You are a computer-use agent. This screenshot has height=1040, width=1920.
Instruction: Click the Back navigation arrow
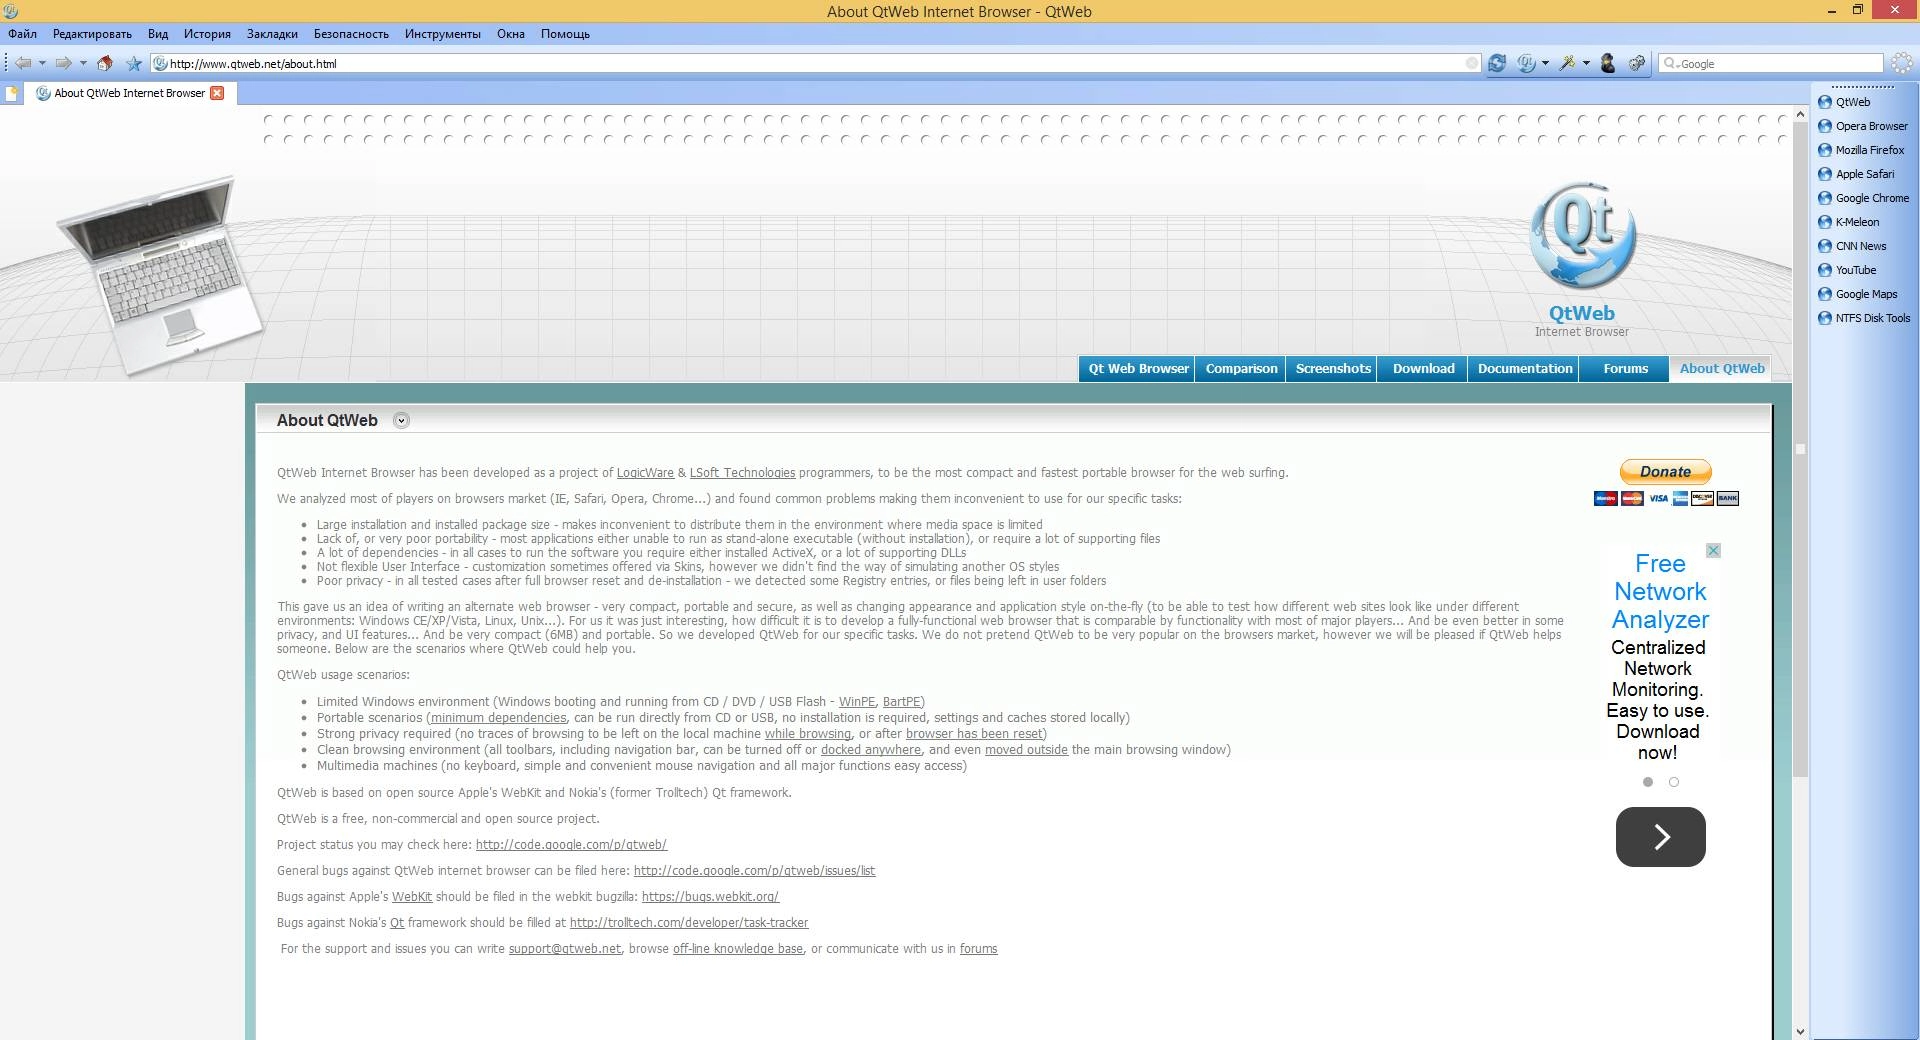[x=23, y=63]
